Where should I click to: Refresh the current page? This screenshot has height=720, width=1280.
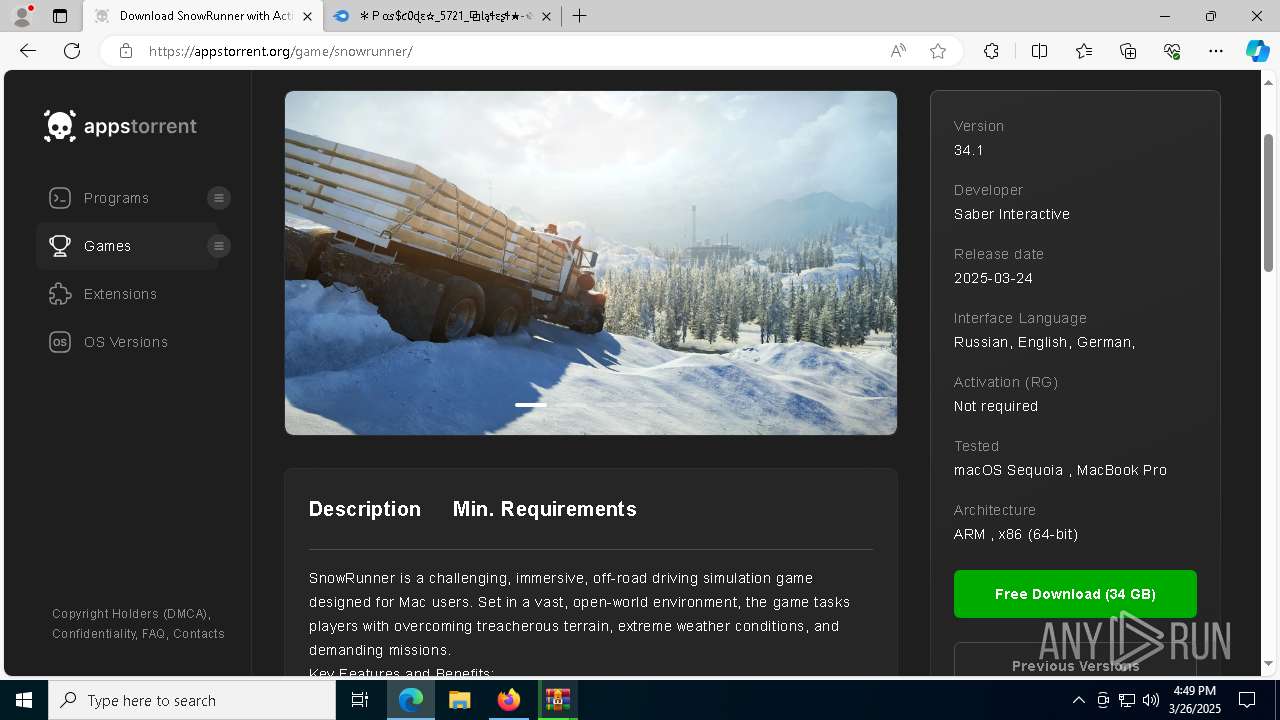[72, 51]
